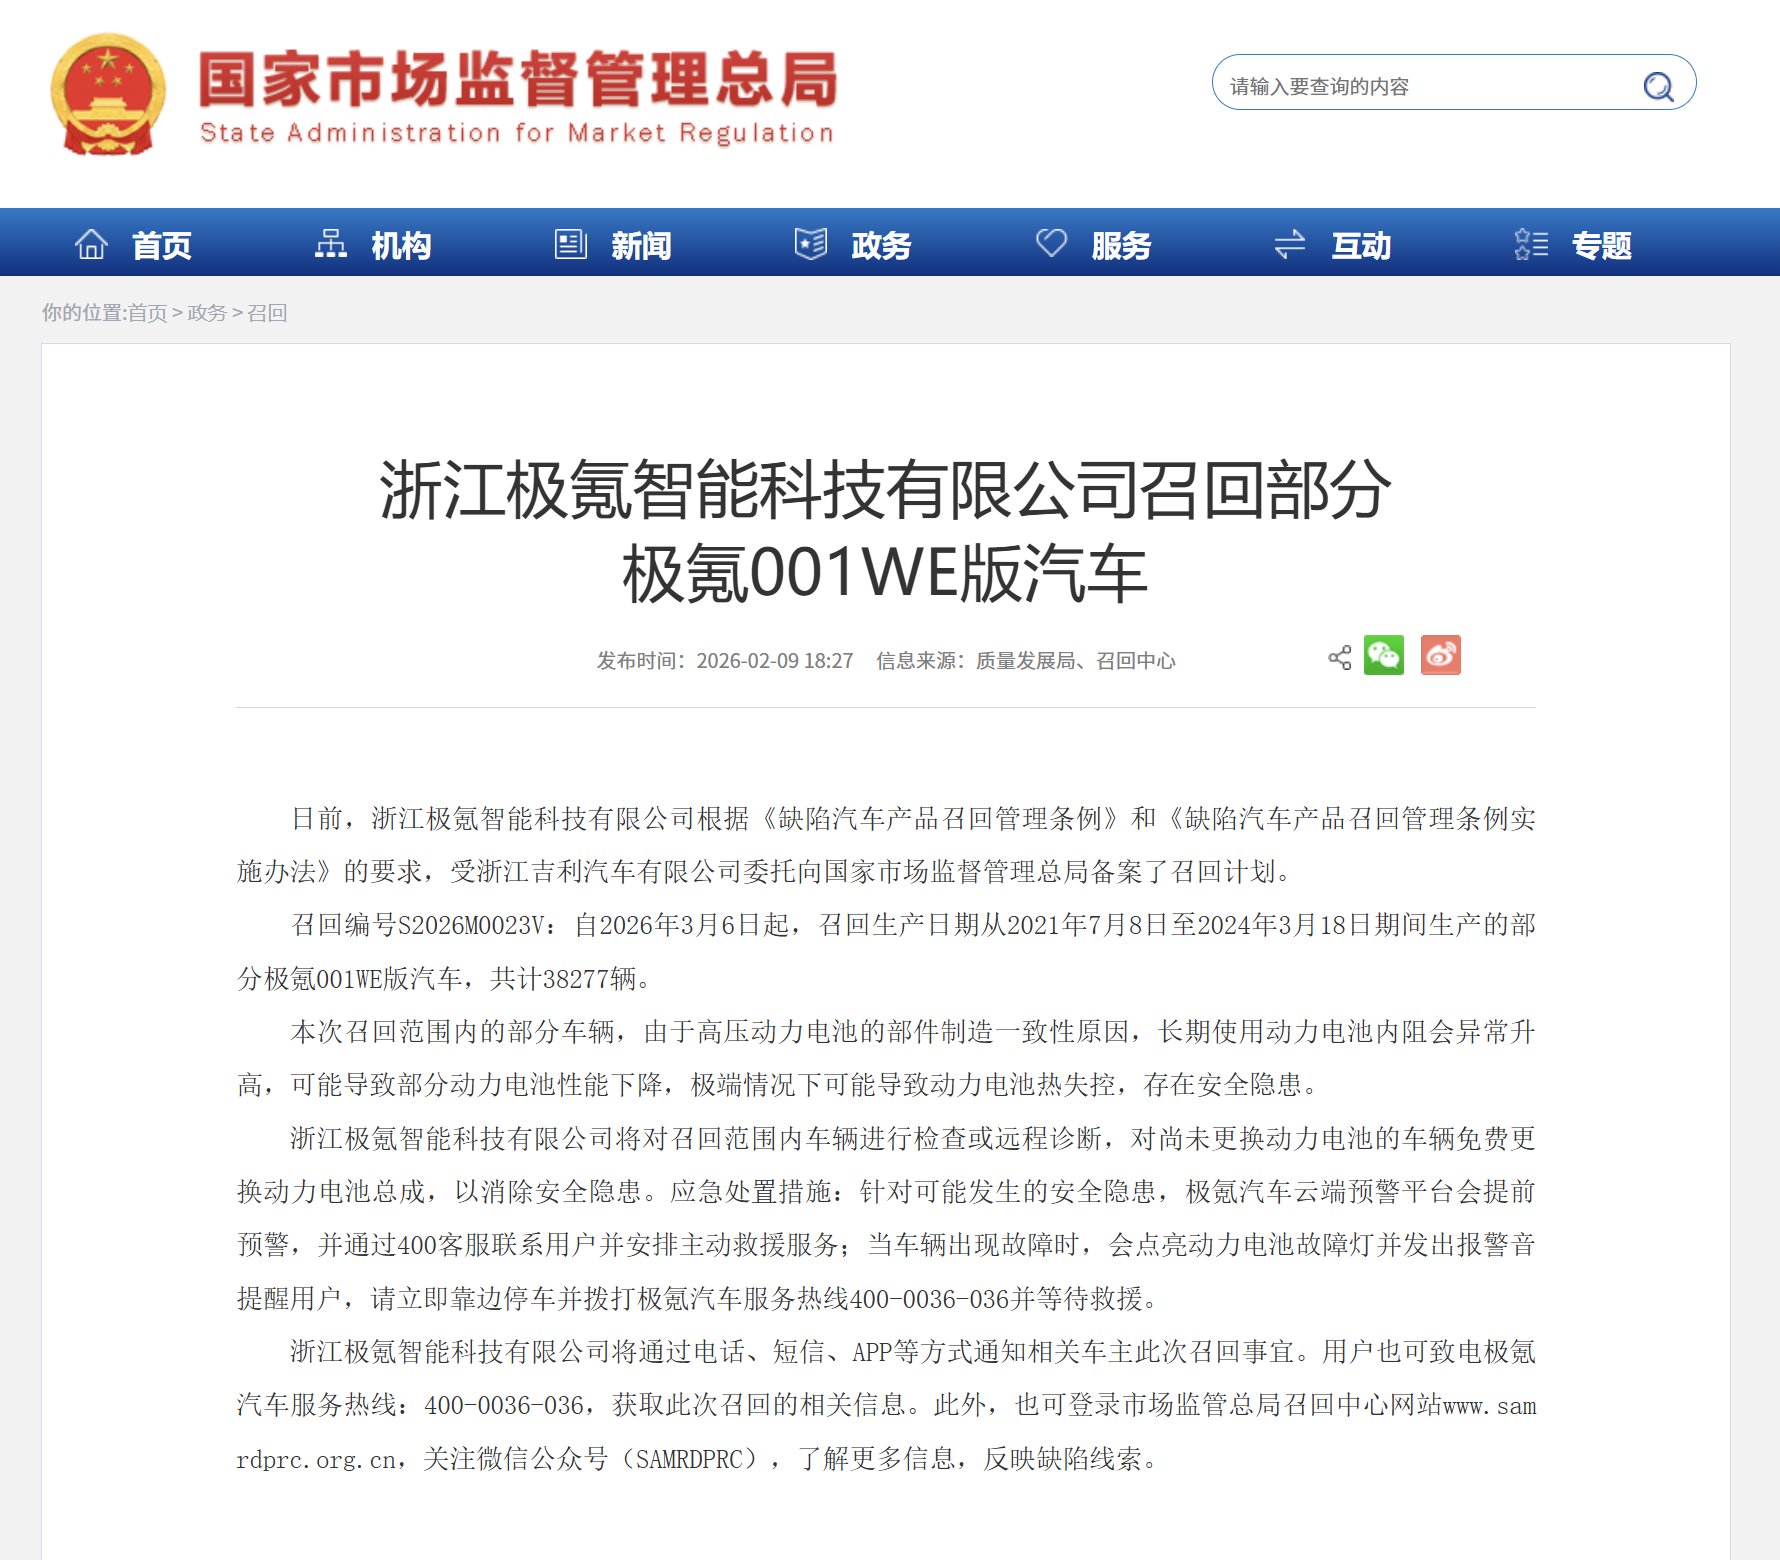The width and height of the screenshot is (1780, 1560).
Task: Click the arrows icon beside 互动
Action: (x=1290, y=244)
